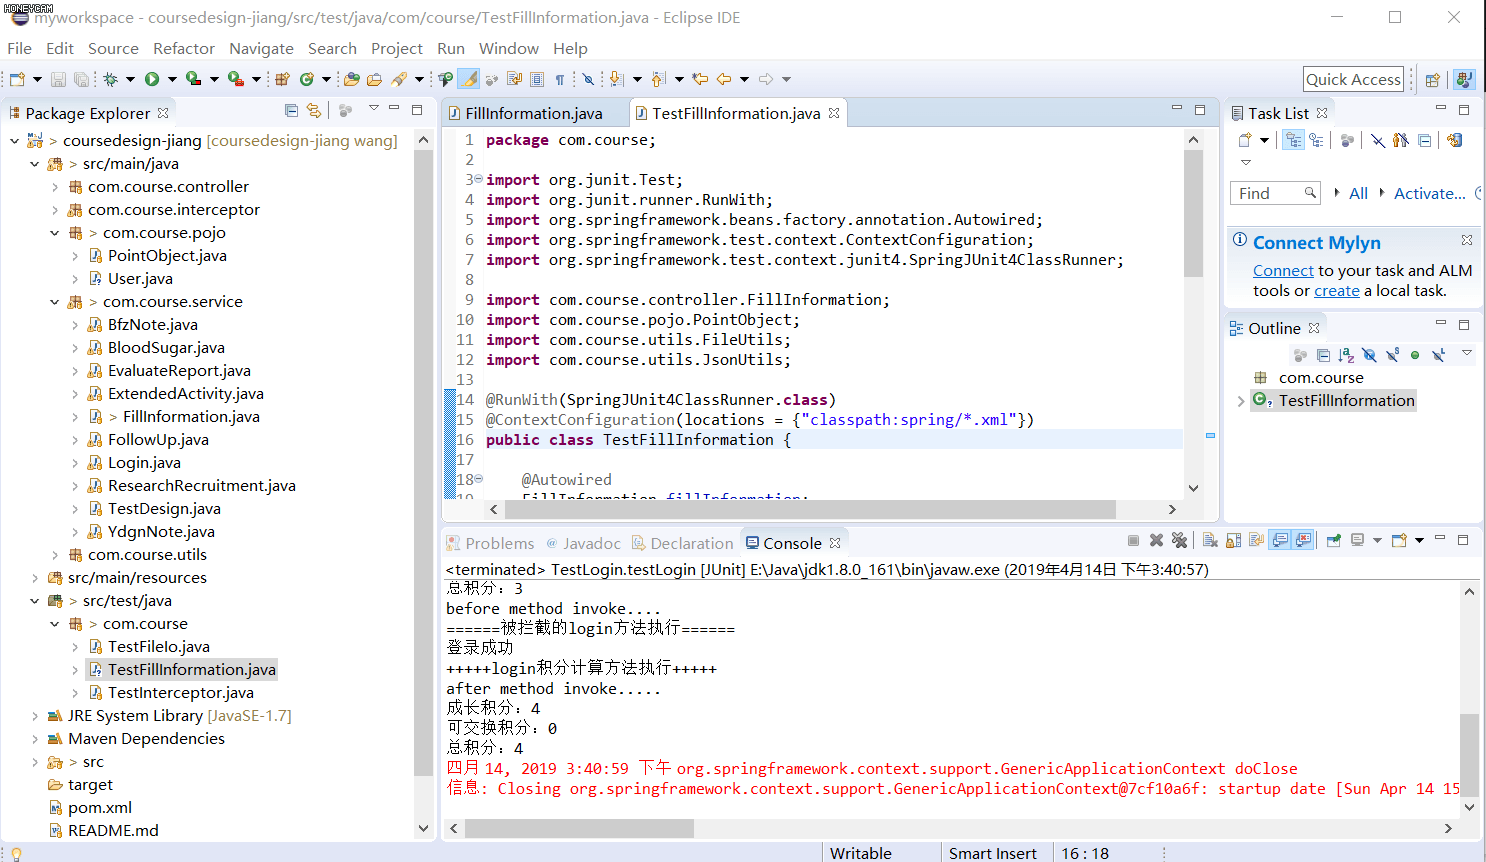Open the File menu
Viewport: 1486px width, 862px height.
click(19, 48)
